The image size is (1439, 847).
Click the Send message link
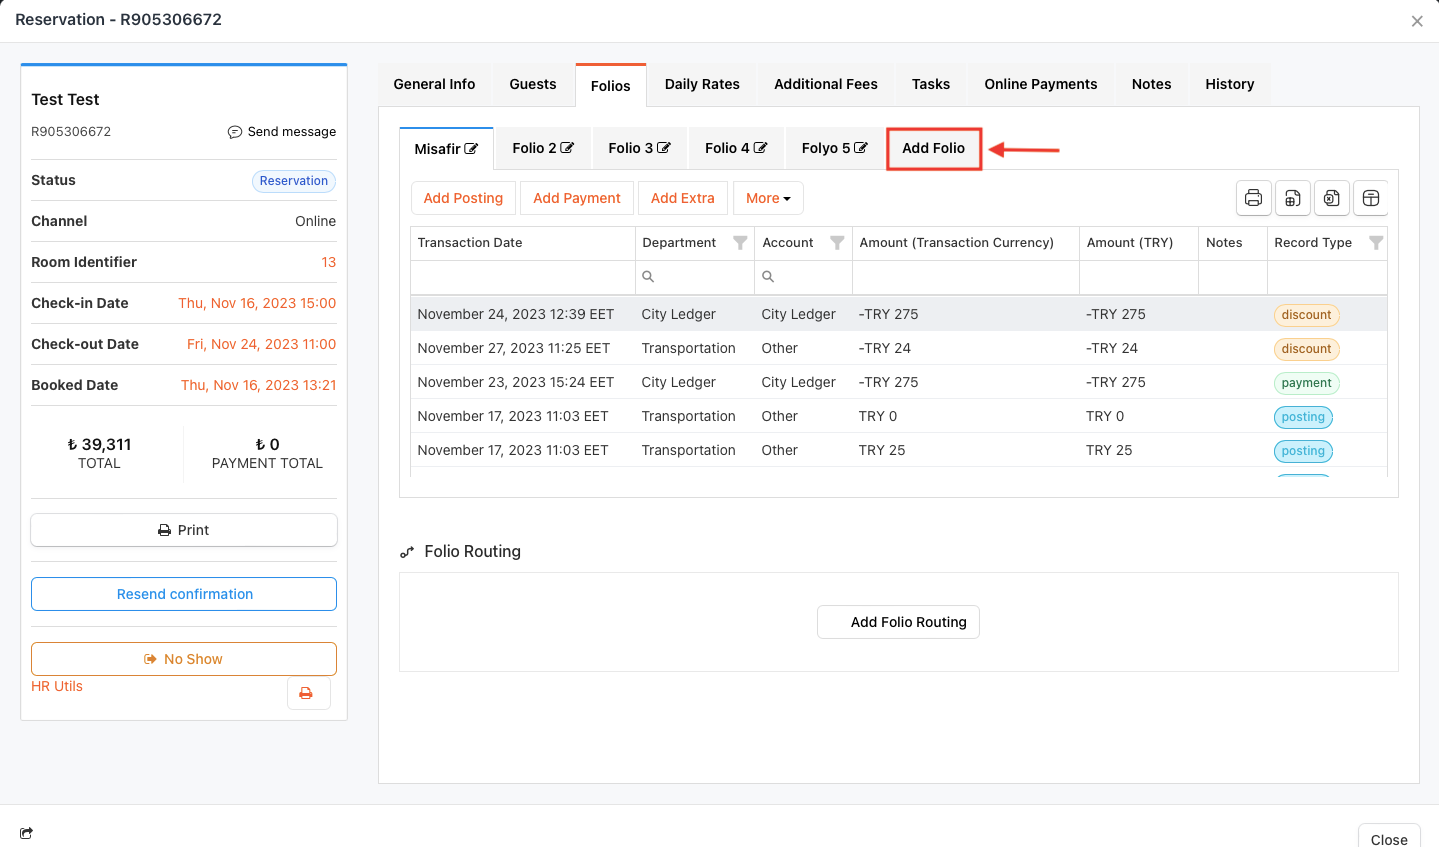coord(282,132)
